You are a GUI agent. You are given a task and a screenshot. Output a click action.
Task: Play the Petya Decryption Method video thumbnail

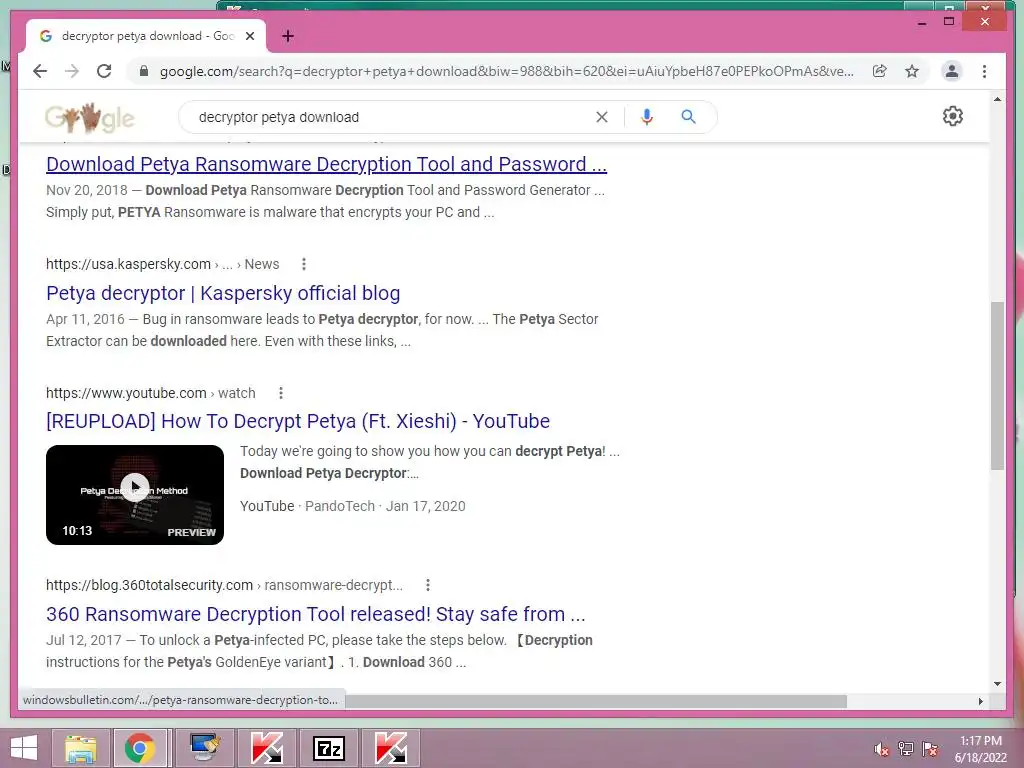[135, 494]
